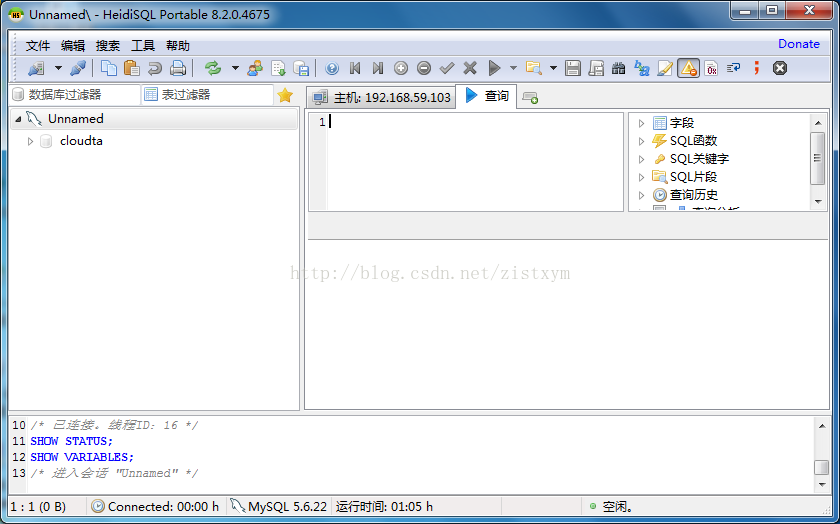Click the insert row plus icon

pyautogui.click(x=401, y=68)
